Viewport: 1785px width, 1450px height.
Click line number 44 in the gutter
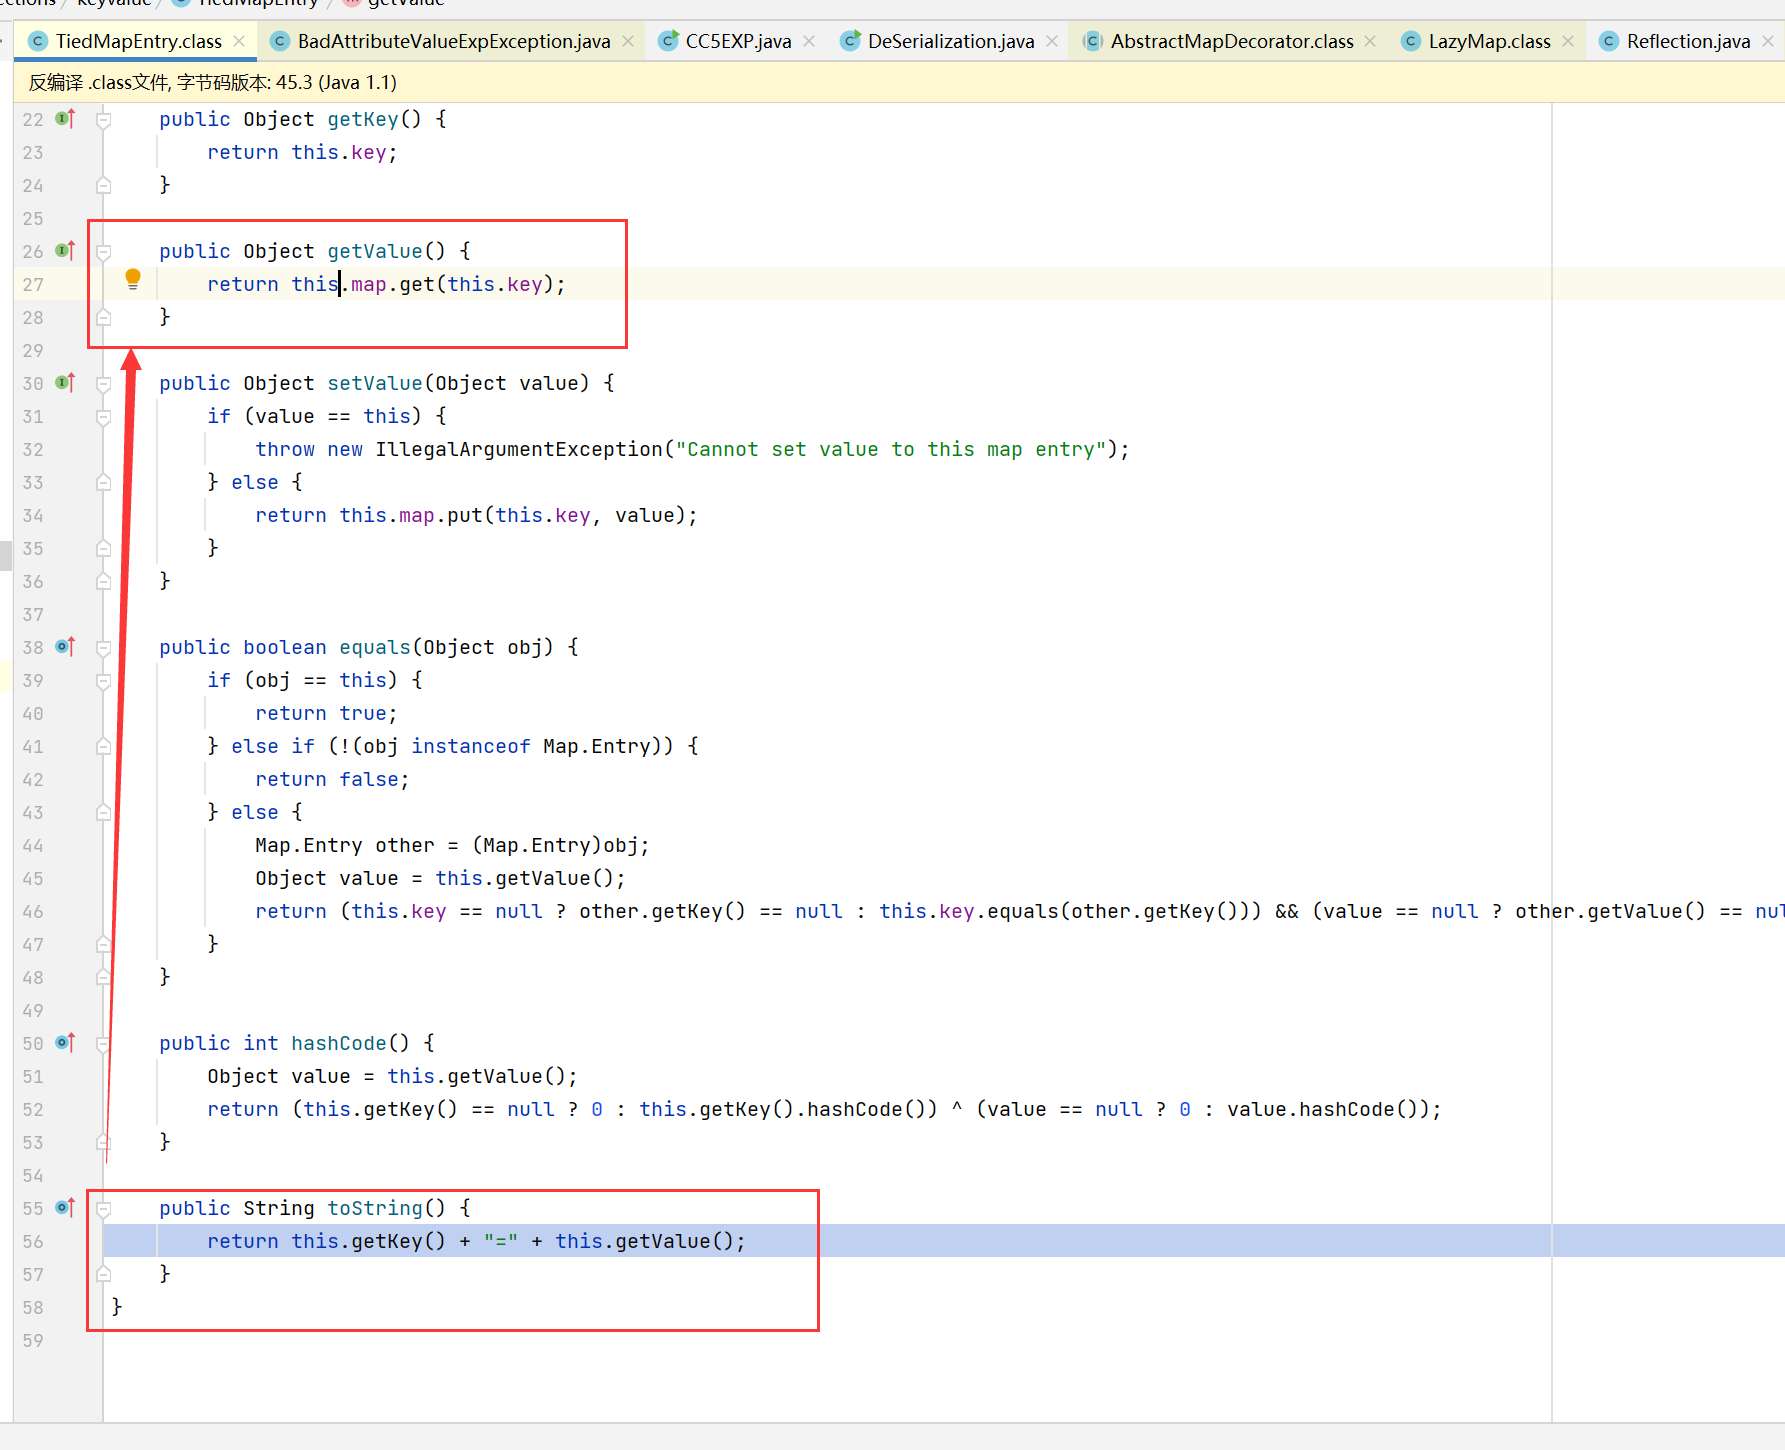click(33, 846)
